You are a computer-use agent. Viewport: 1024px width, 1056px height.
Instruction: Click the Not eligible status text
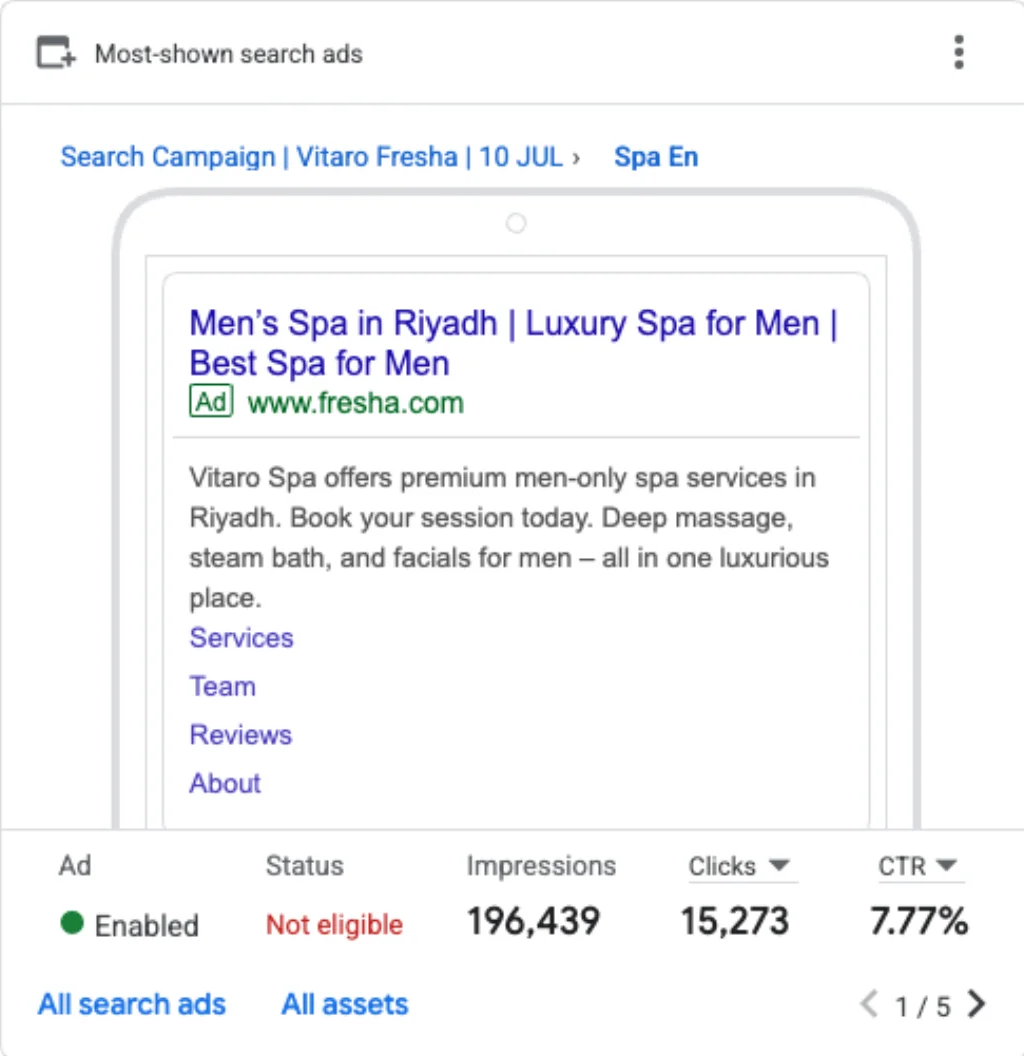(x=334, y=925)
